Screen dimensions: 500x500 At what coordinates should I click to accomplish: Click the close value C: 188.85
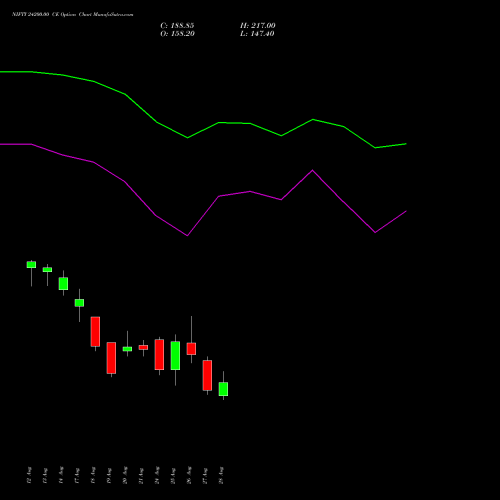177,26
